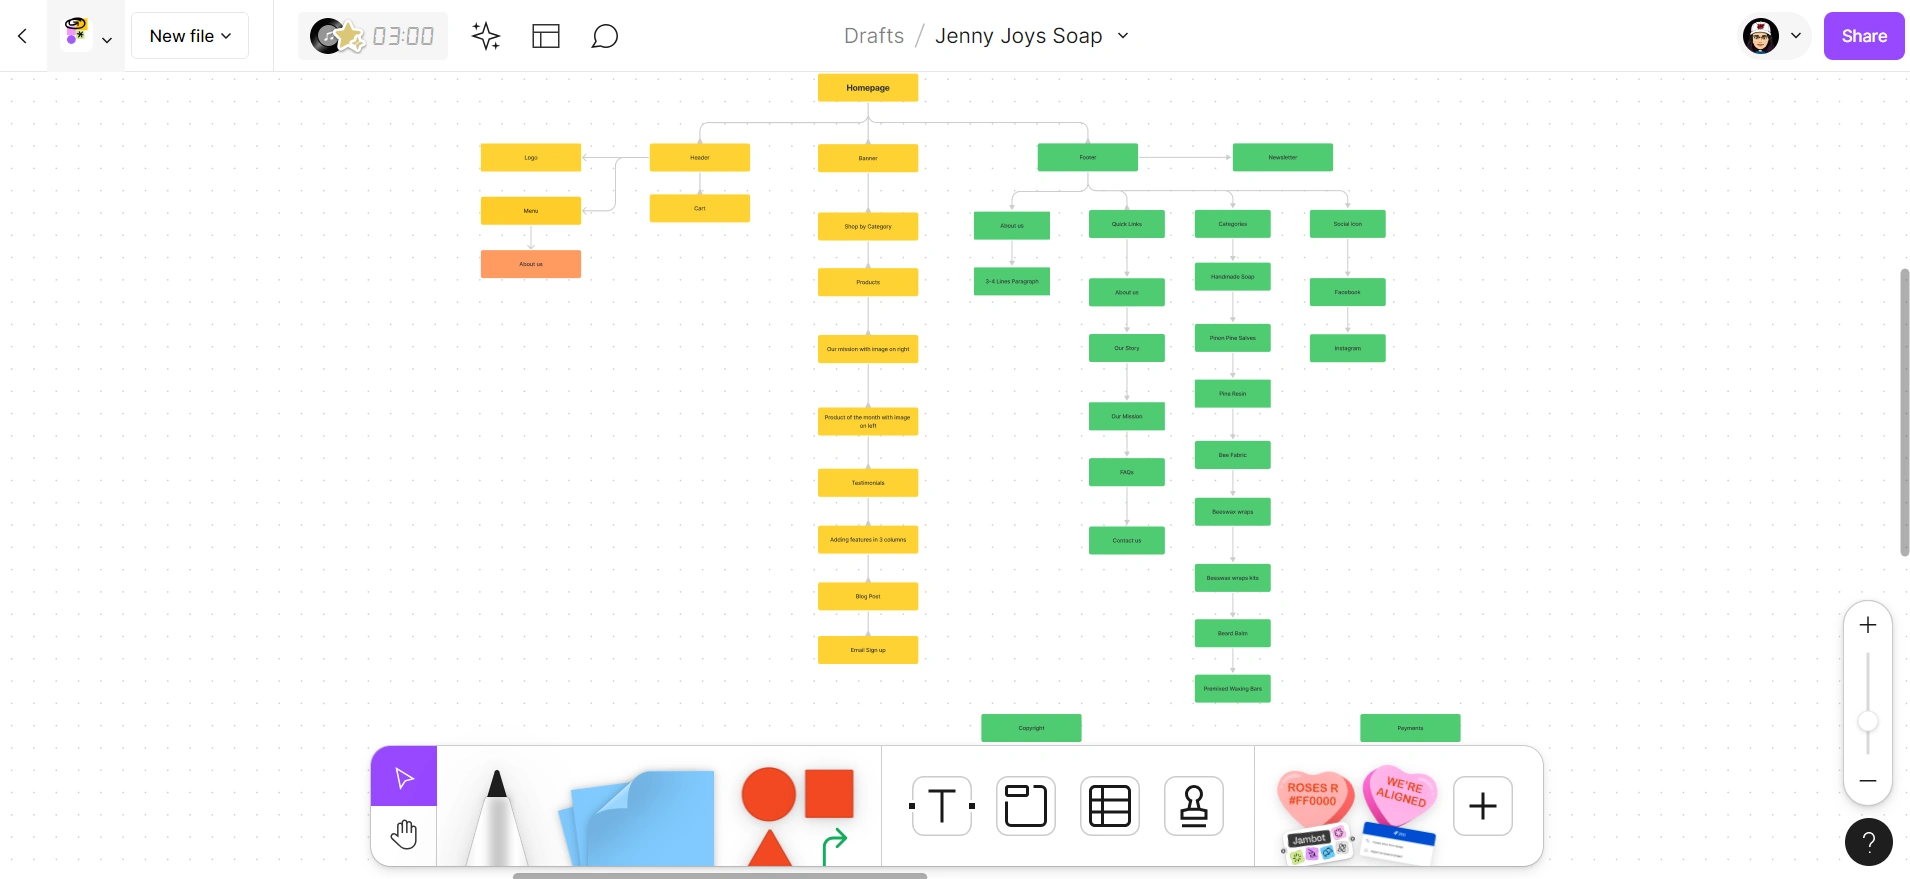Screen dimensions: 1910x879
Task: Click the purple Share button
Action: 1864,36
